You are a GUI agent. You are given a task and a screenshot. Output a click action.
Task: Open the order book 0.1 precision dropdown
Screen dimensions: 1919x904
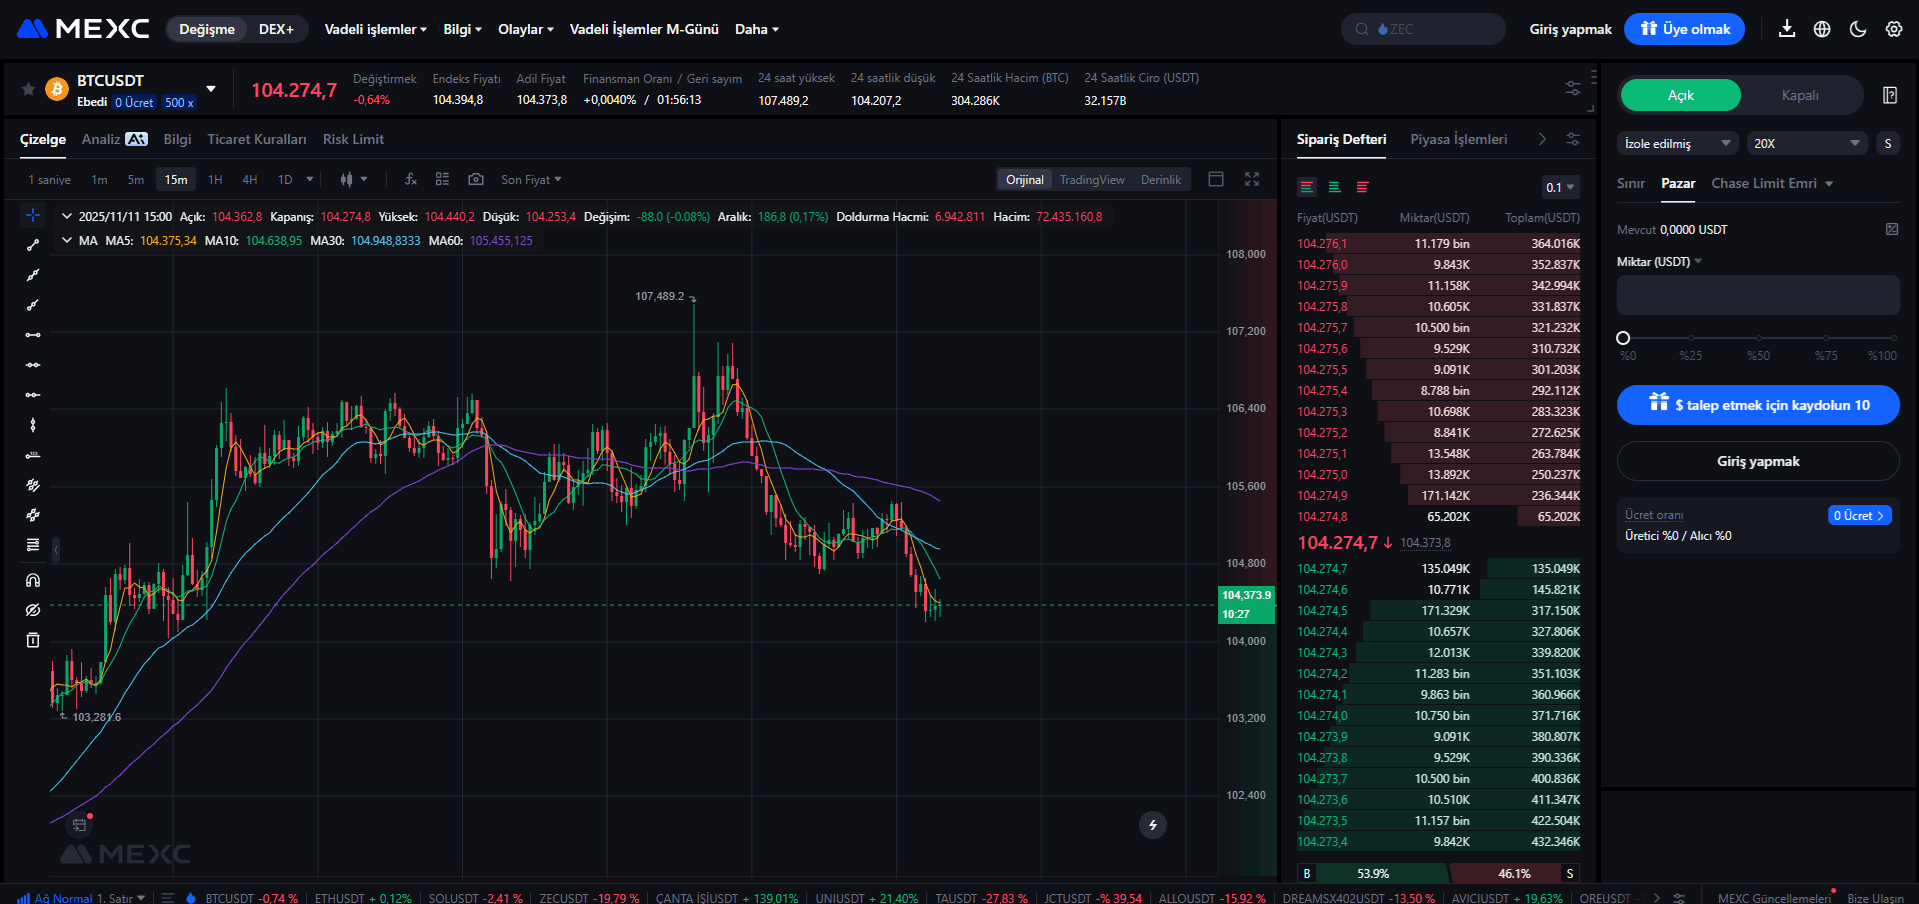tap(1560, 187)
